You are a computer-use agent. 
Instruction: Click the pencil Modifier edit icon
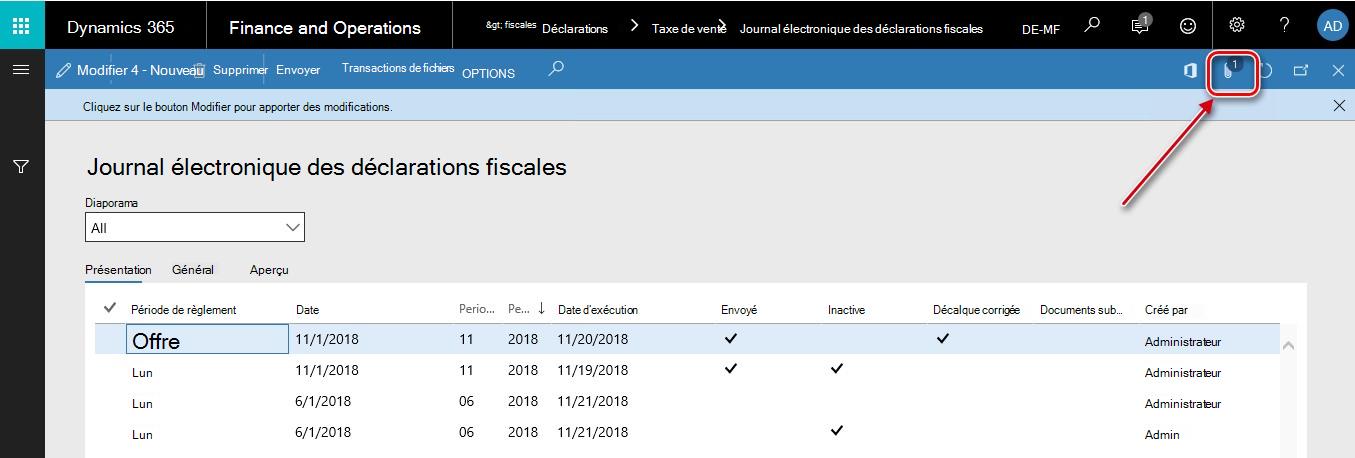tap(64, 71)
